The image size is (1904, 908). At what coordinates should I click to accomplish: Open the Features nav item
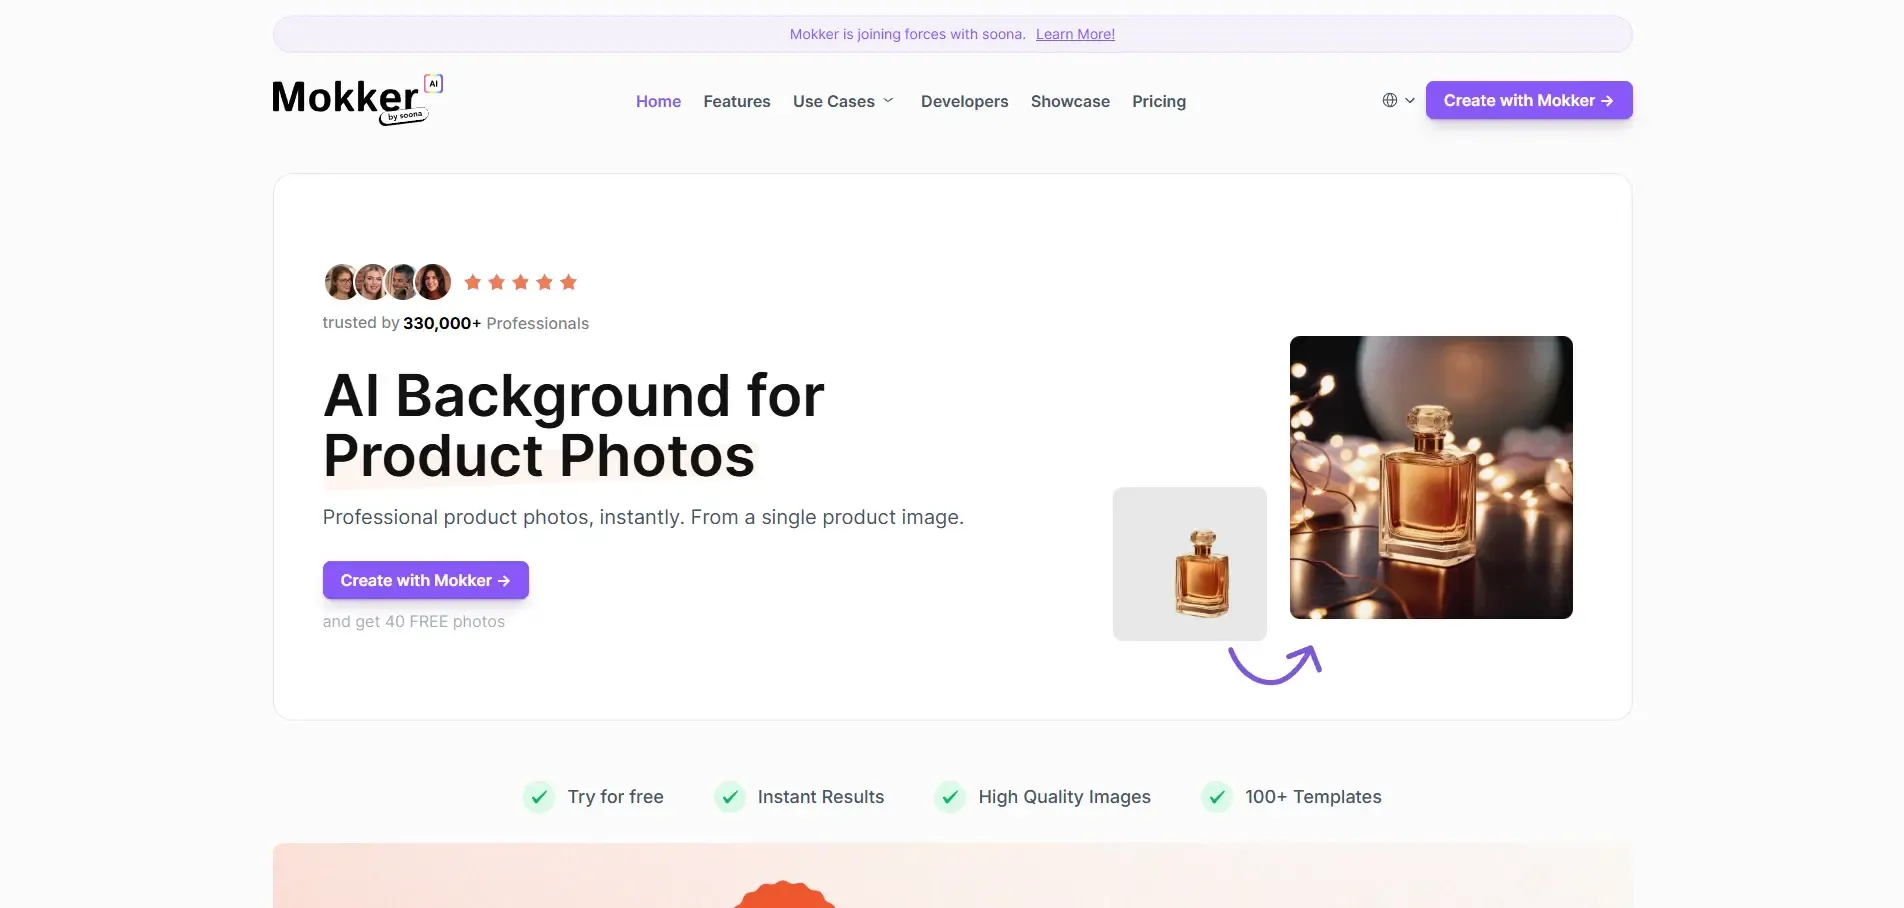point(737,101)
